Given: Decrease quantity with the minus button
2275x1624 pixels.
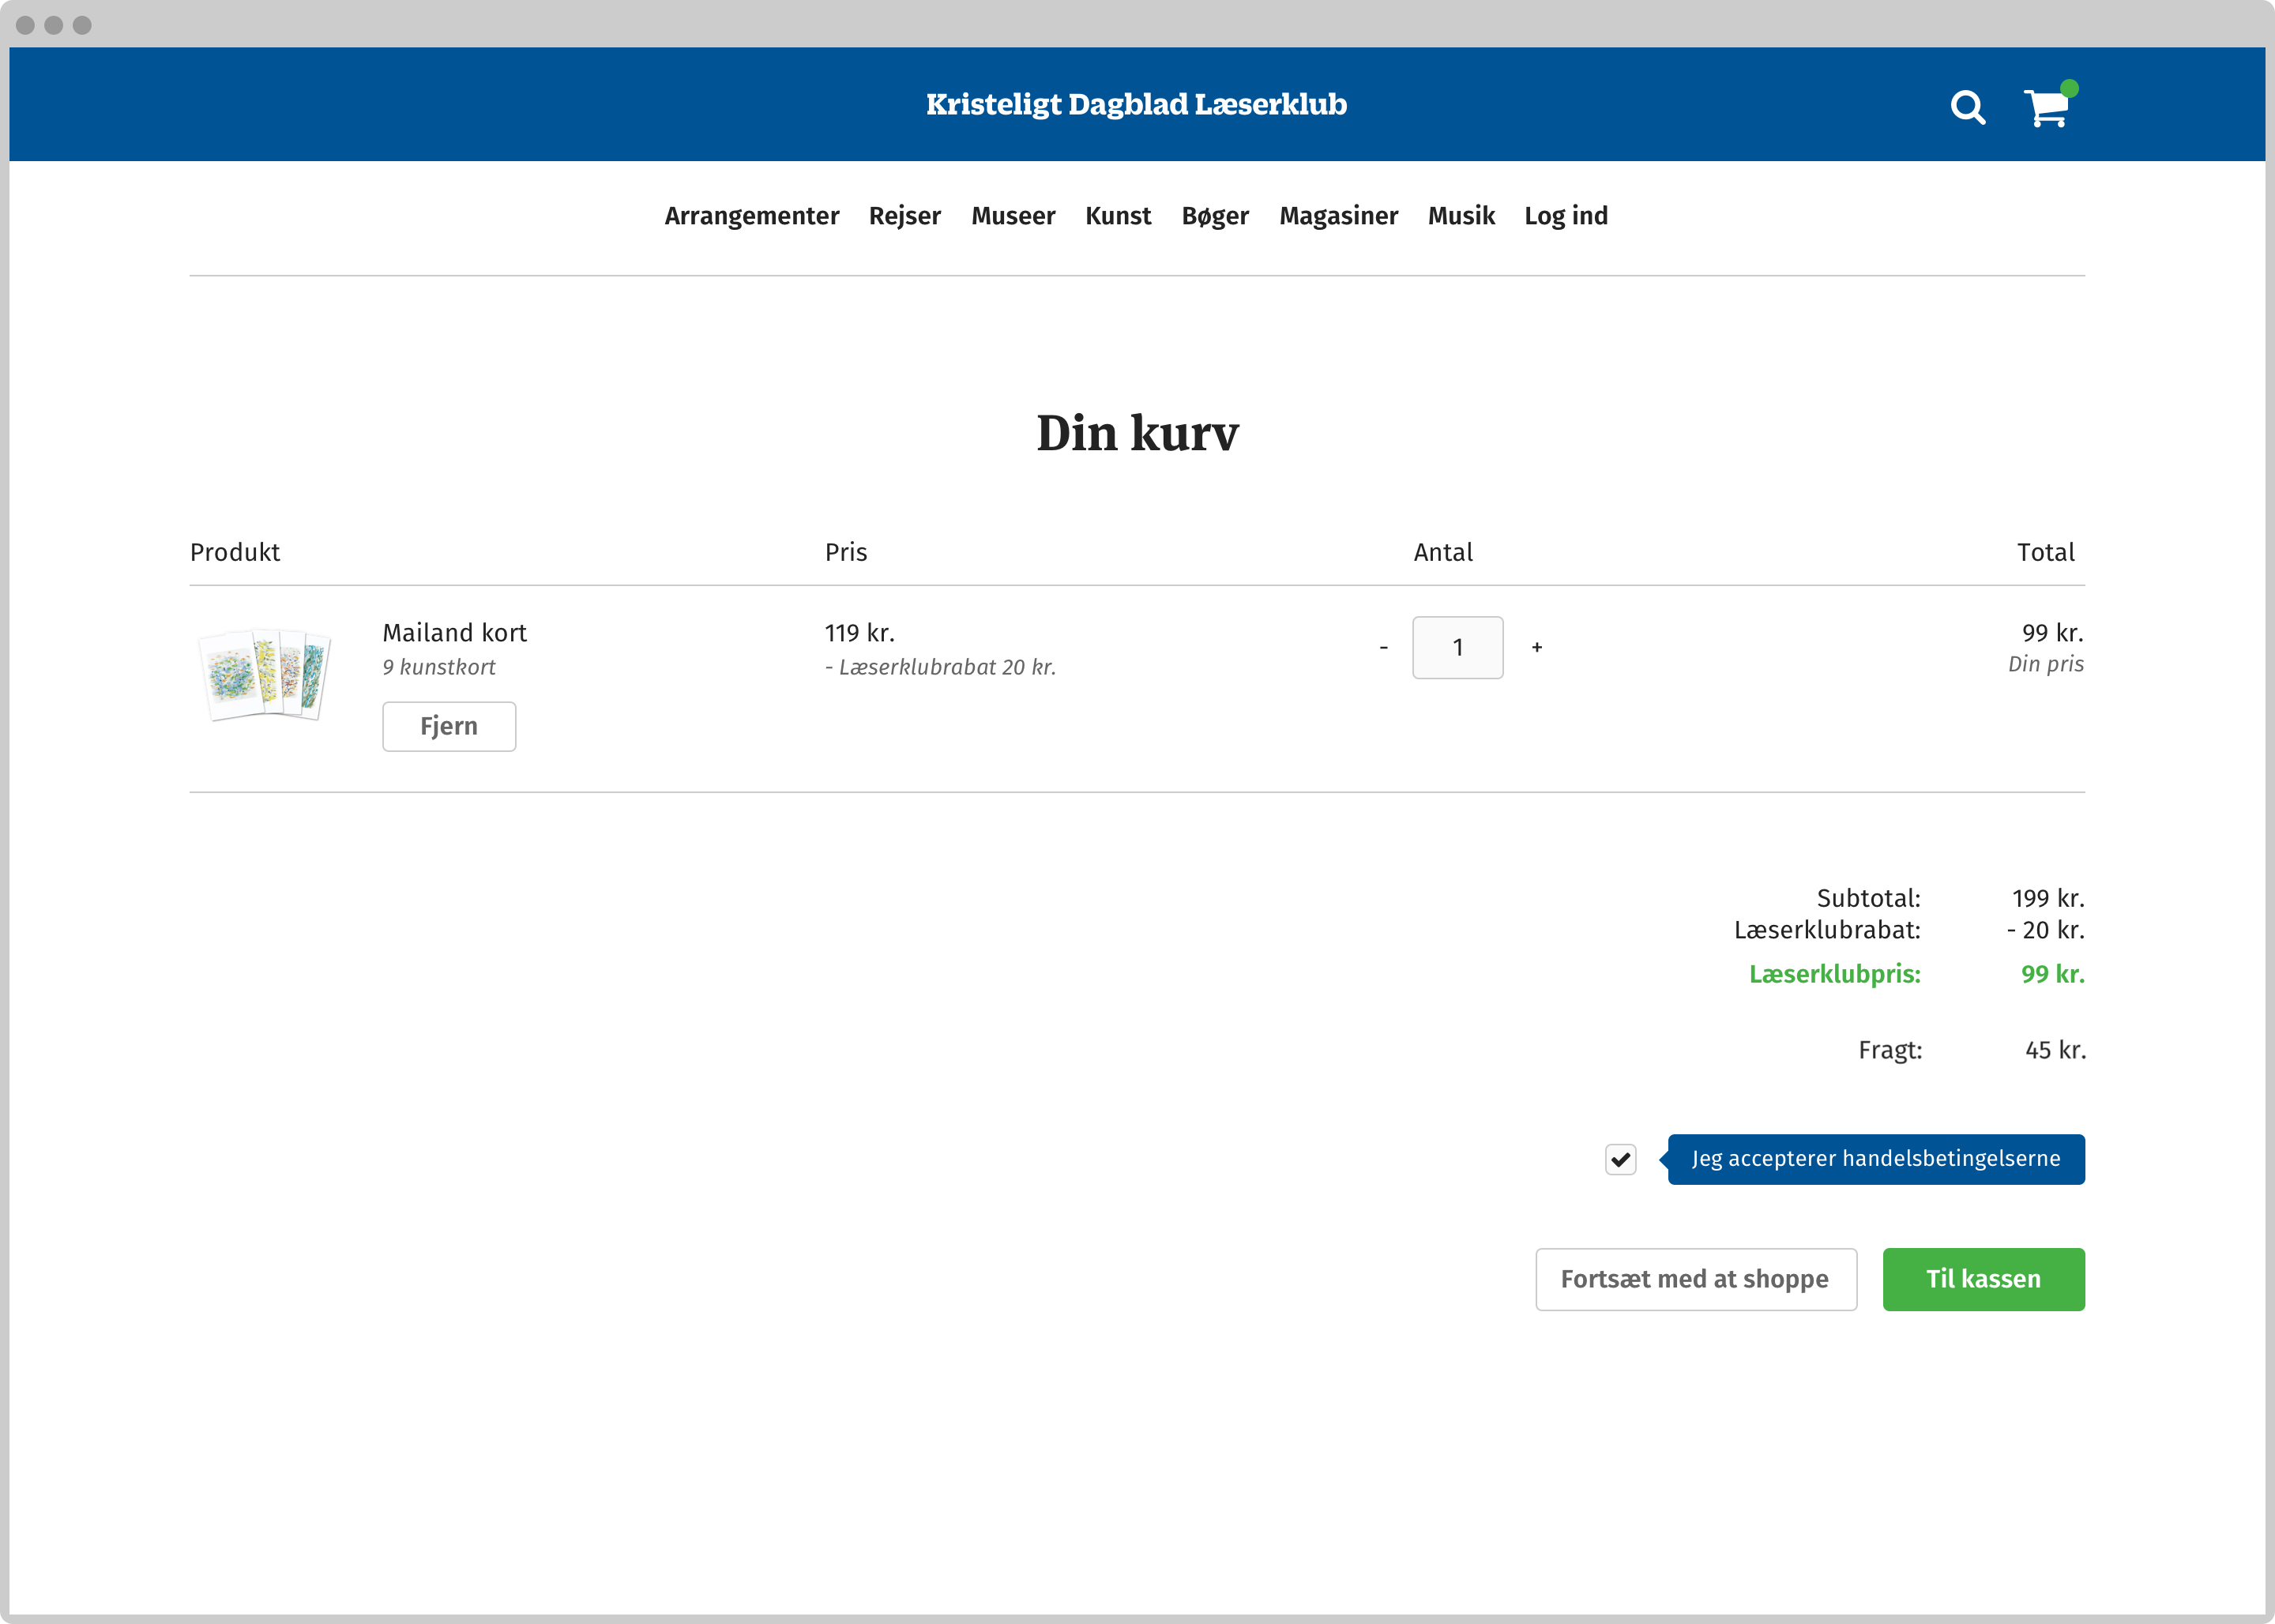Looking at the screenshot, I should (x=1383, y=648).
